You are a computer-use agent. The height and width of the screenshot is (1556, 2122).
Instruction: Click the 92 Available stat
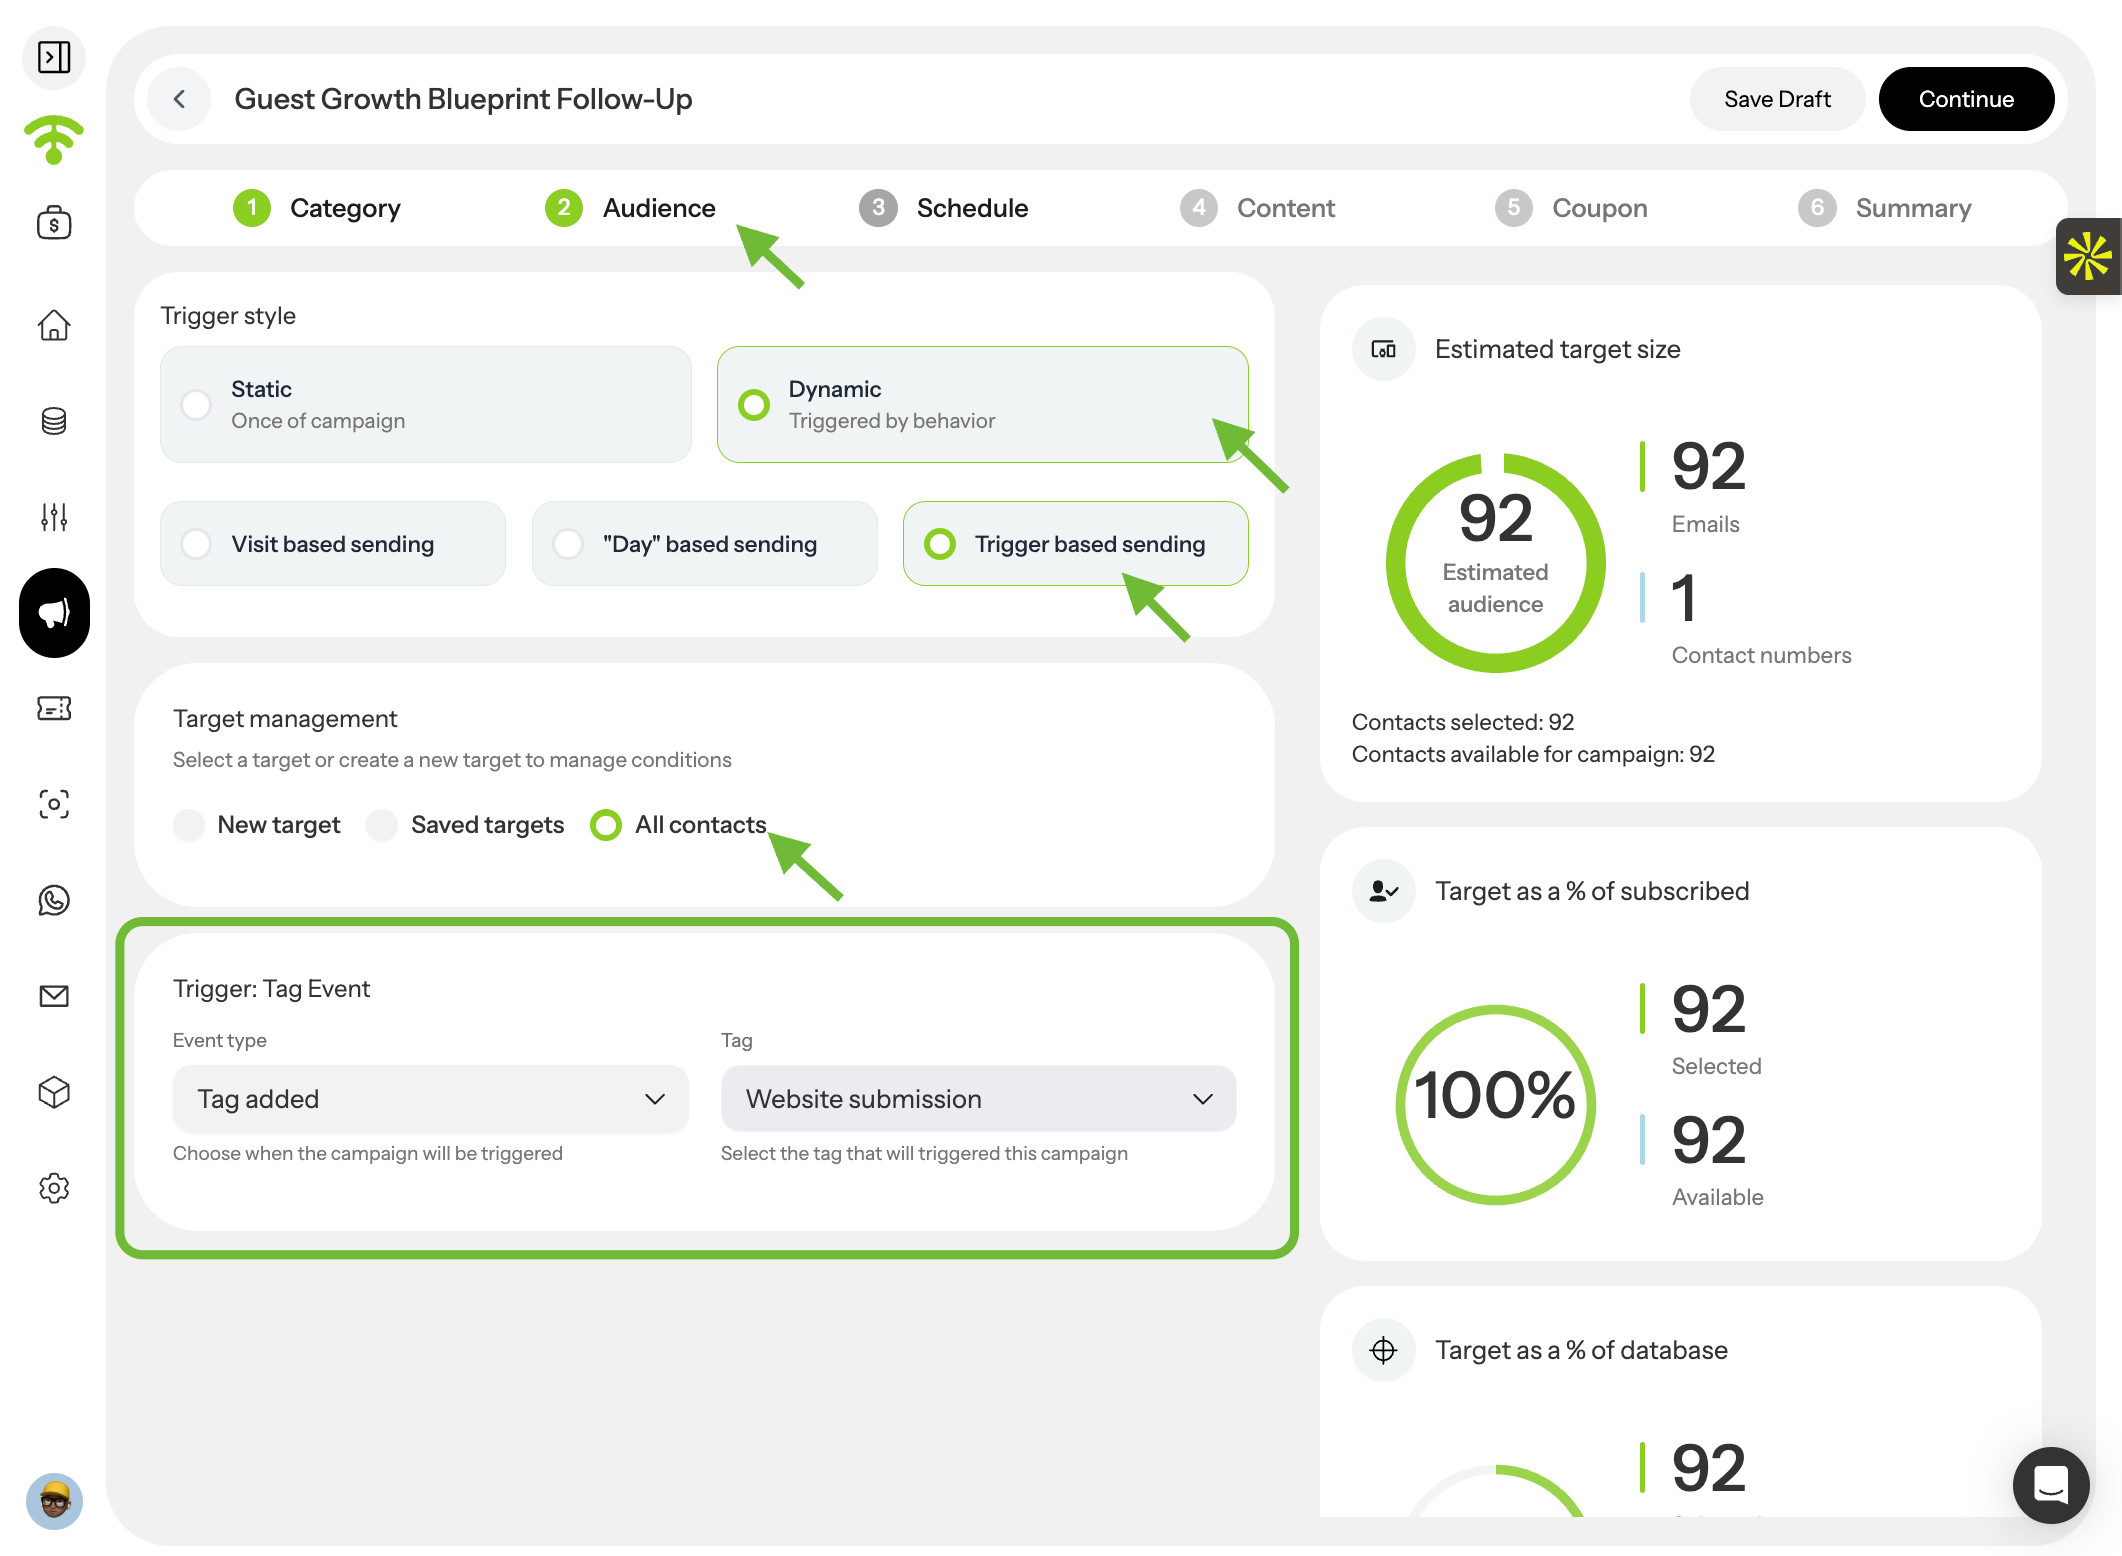(1703, 1161)
